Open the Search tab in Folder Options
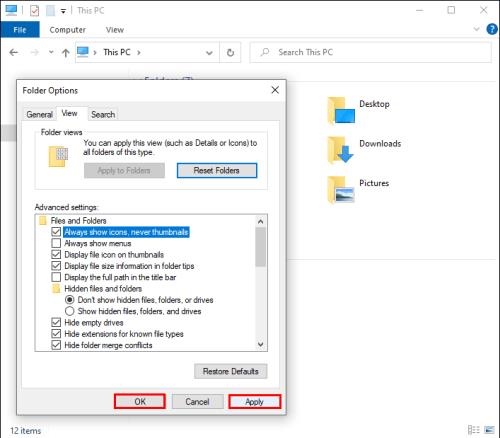This screenshot has height=438, width=500. [103, 114]
